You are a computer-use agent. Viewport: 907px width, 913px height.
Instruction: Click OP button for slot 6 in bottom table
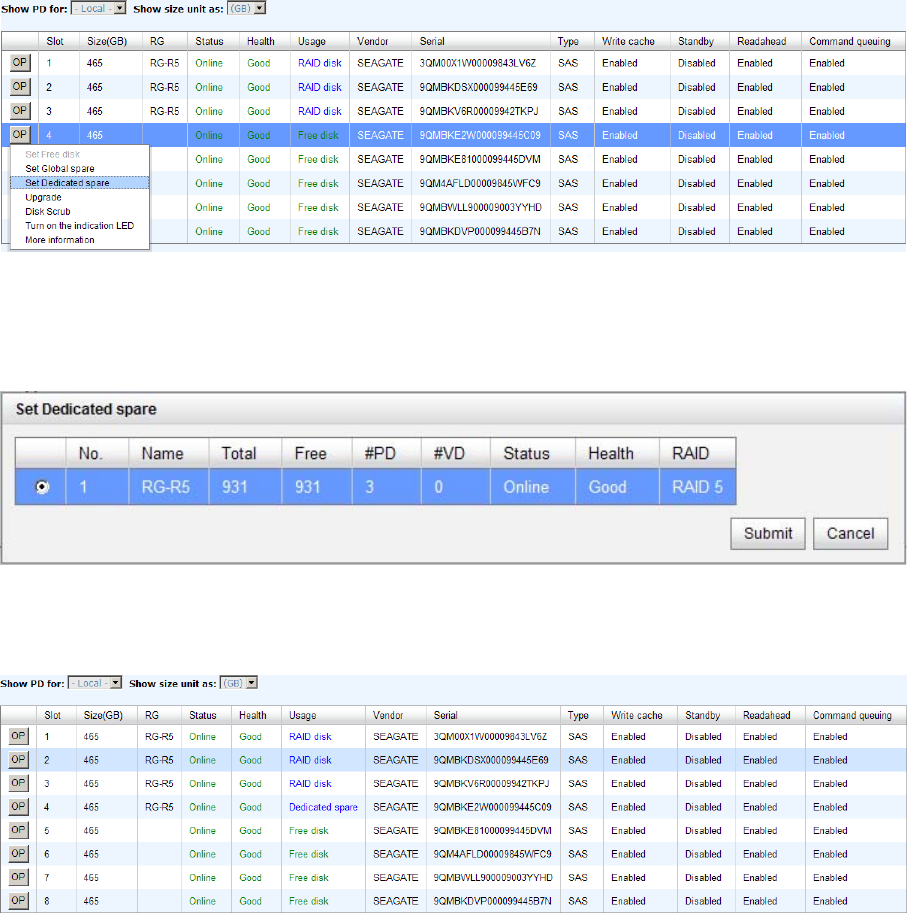[20, 854]
